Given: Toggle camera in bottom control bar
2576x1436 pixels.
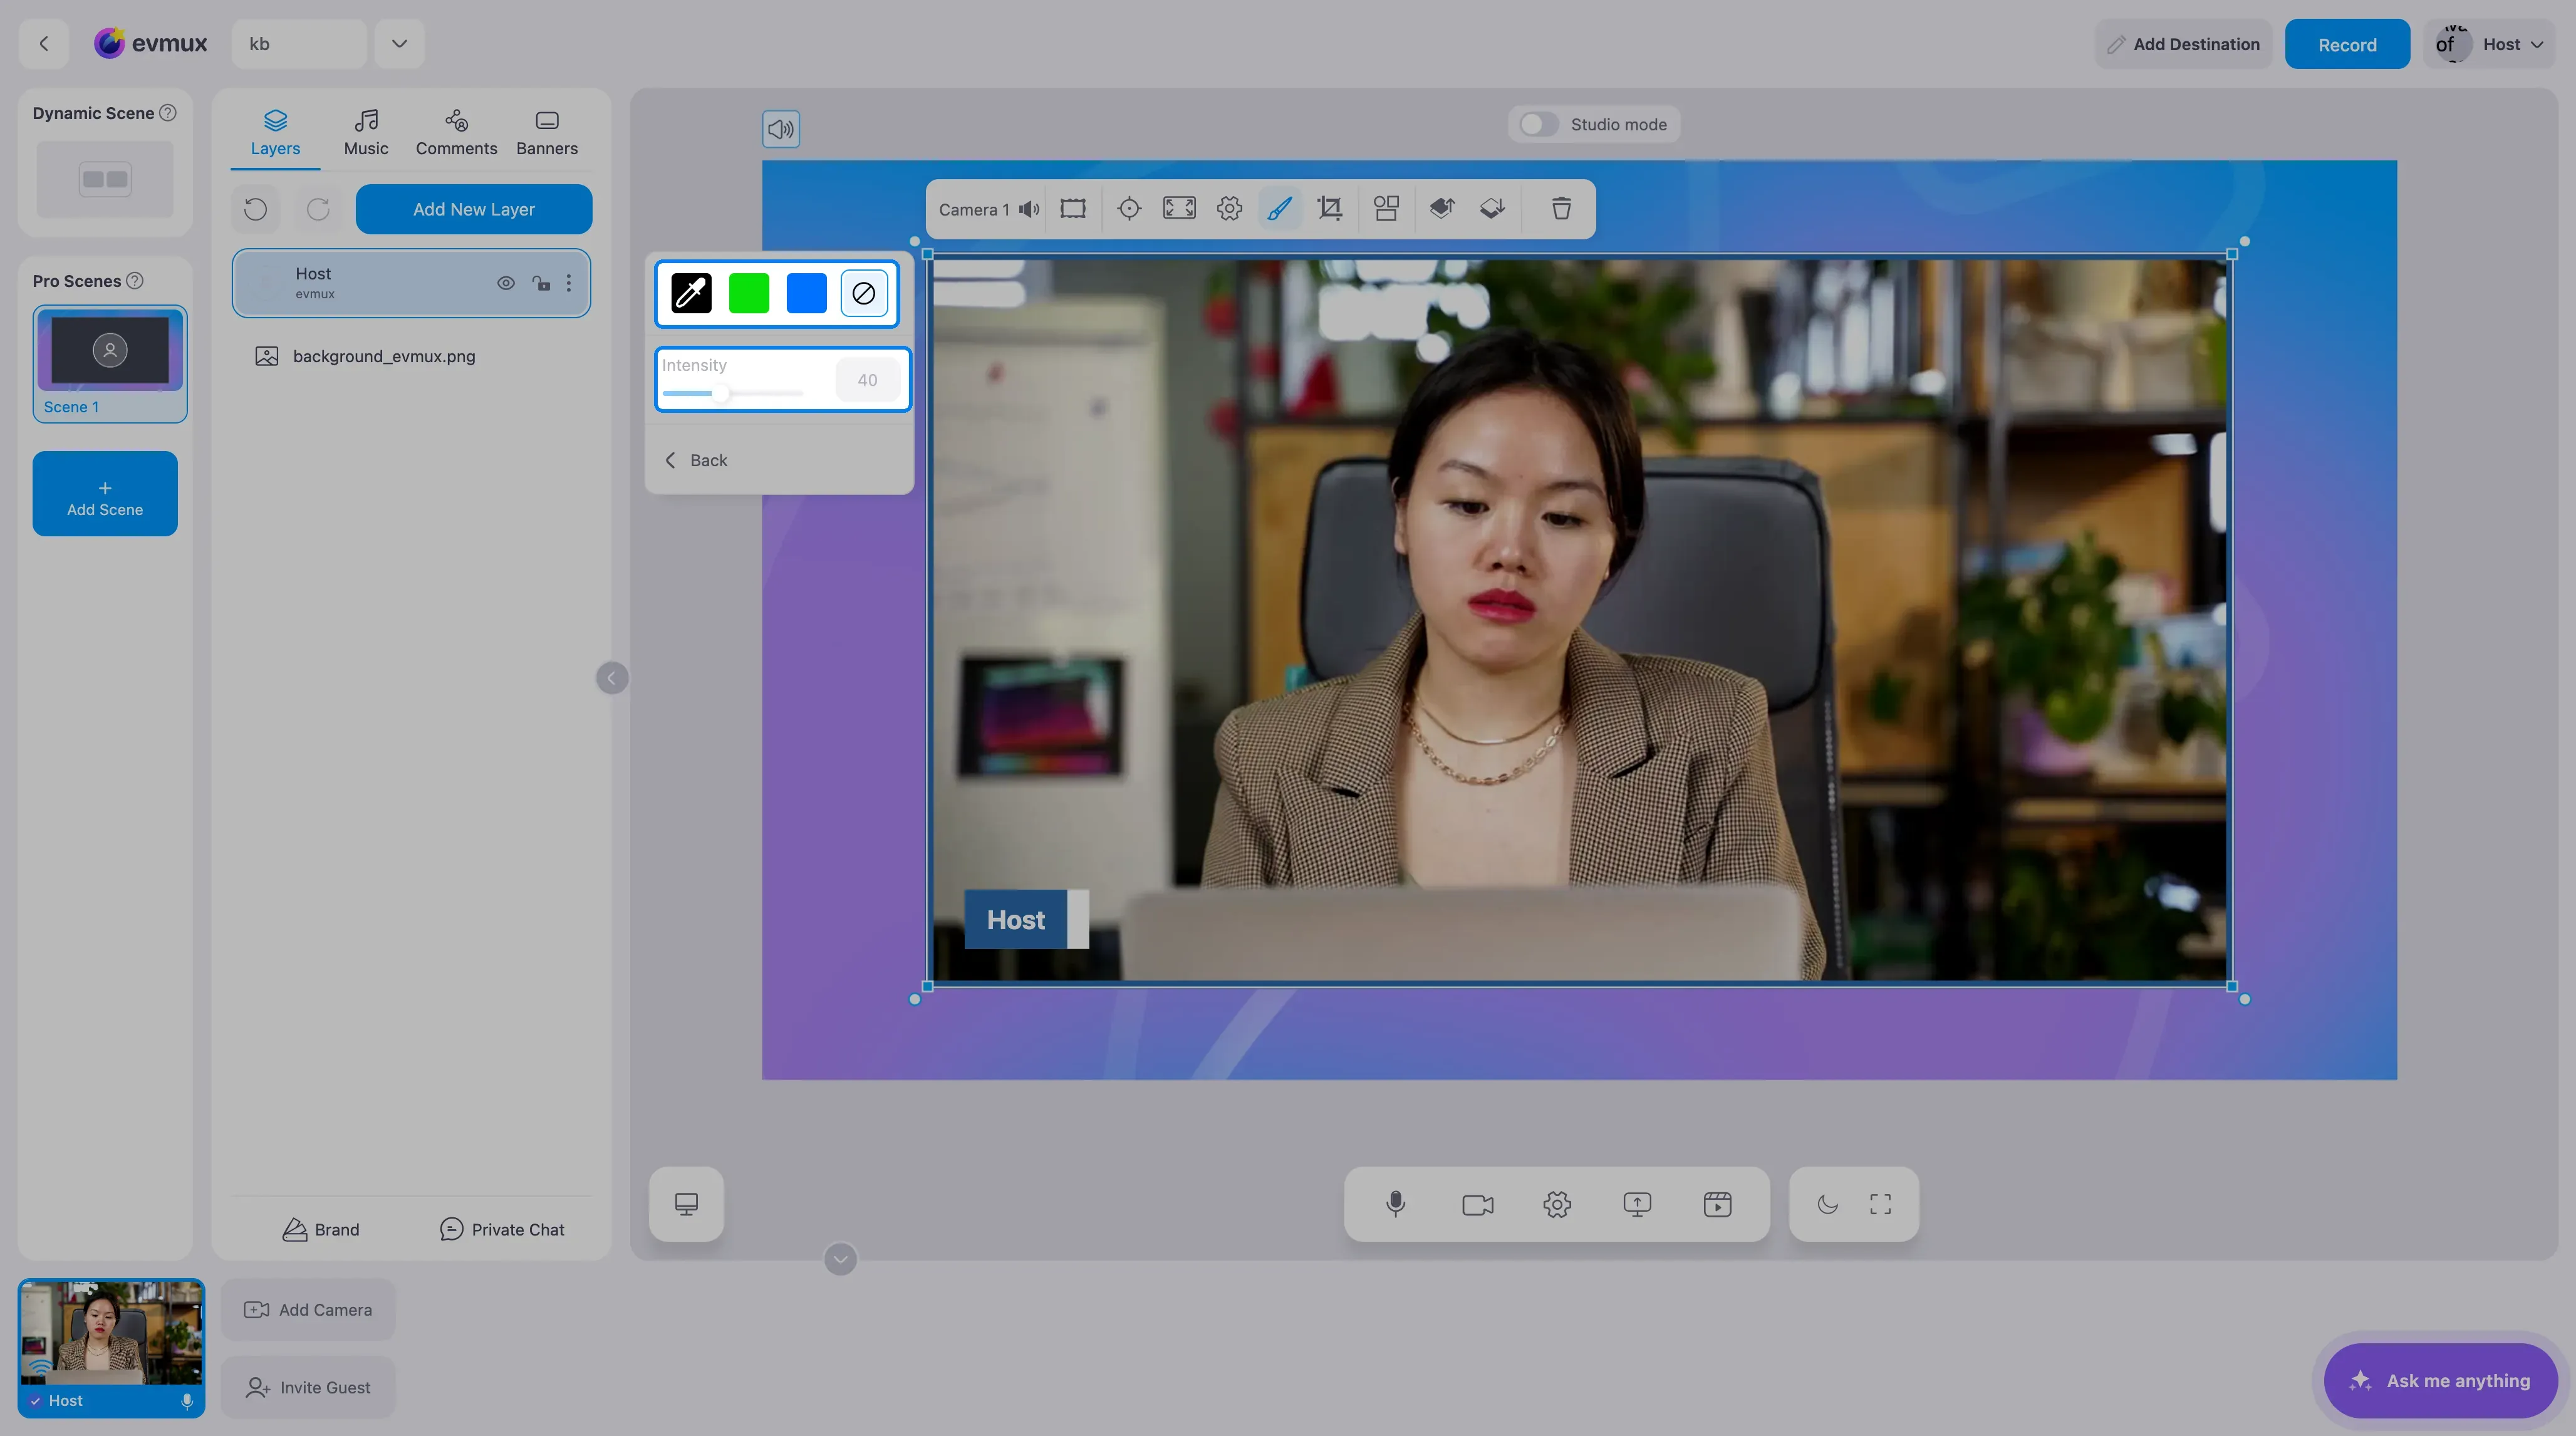Looking at the screenshot, I should pyautogui.click(x=1477, y=1204).
